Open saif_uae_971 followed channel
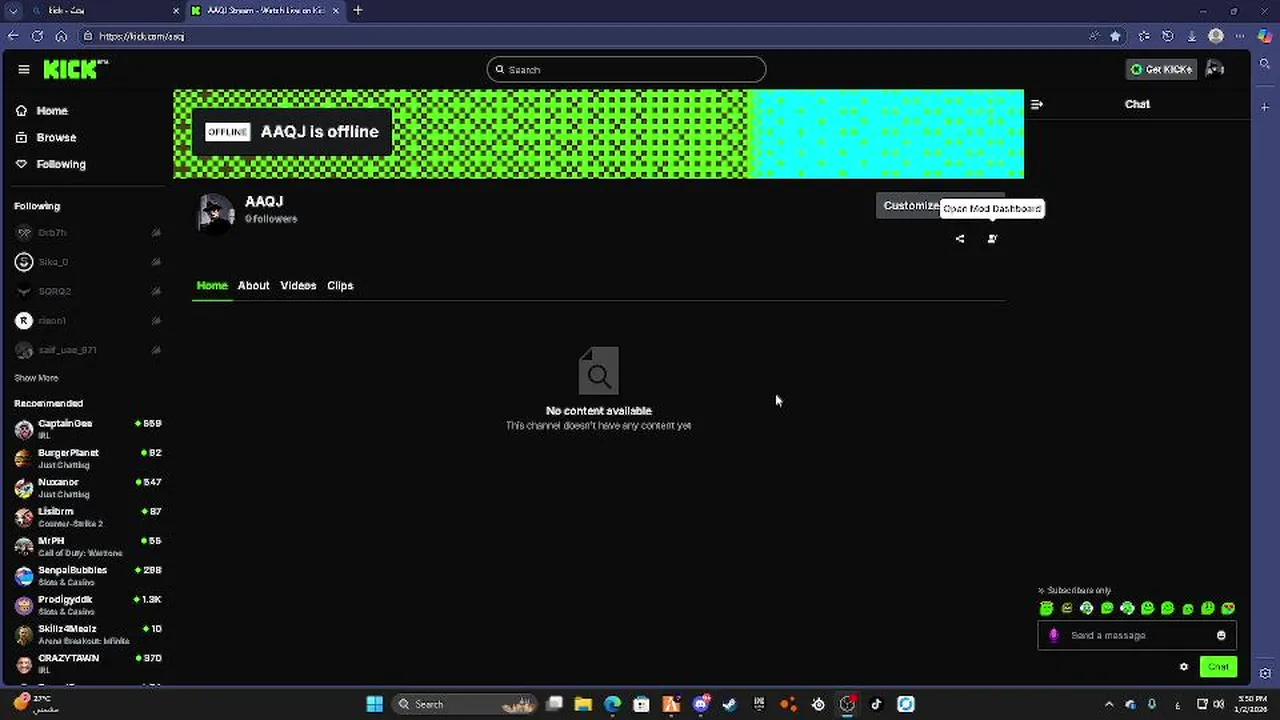Screen dimensions: 1280x720 click(x=88, y=350)
